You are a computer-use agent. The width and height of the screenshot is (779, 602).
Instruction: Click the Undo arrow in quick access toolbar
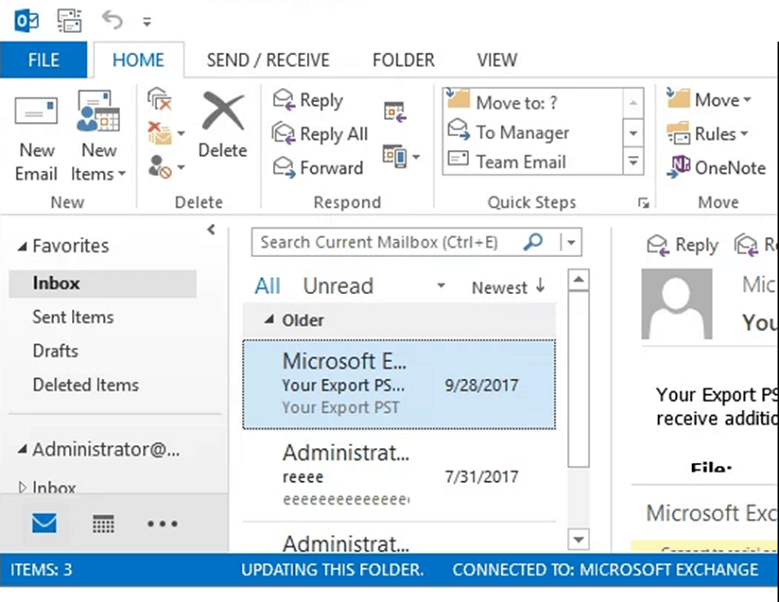click(112, 20)
